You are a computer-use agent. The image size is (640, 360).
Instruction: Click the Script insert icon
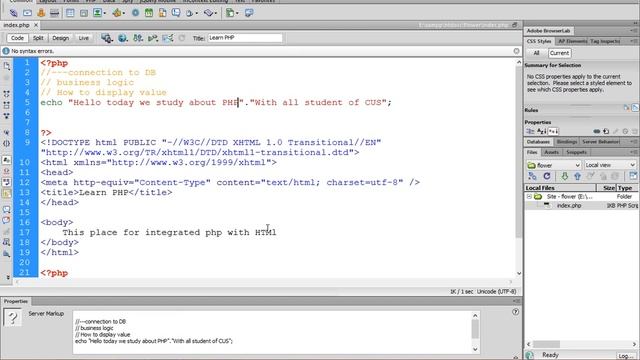(x=209, y=13)
